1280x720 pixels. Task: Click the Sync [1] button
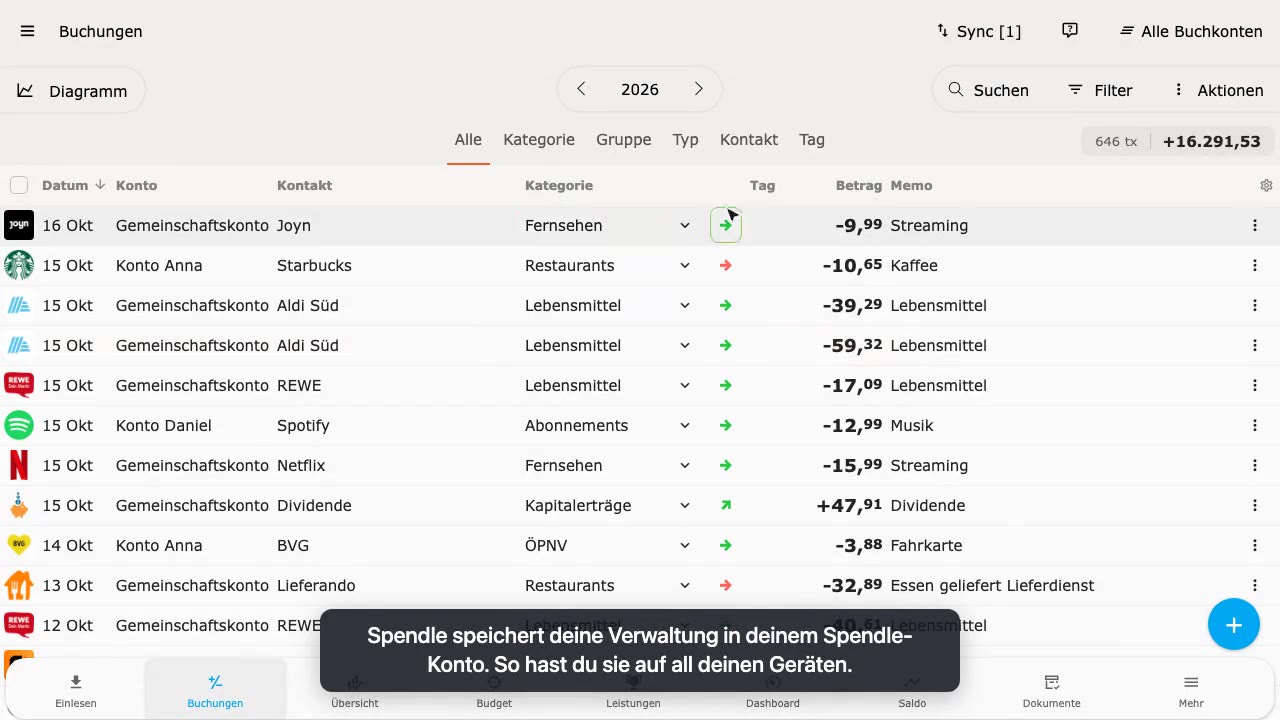(x=979, y=31)
